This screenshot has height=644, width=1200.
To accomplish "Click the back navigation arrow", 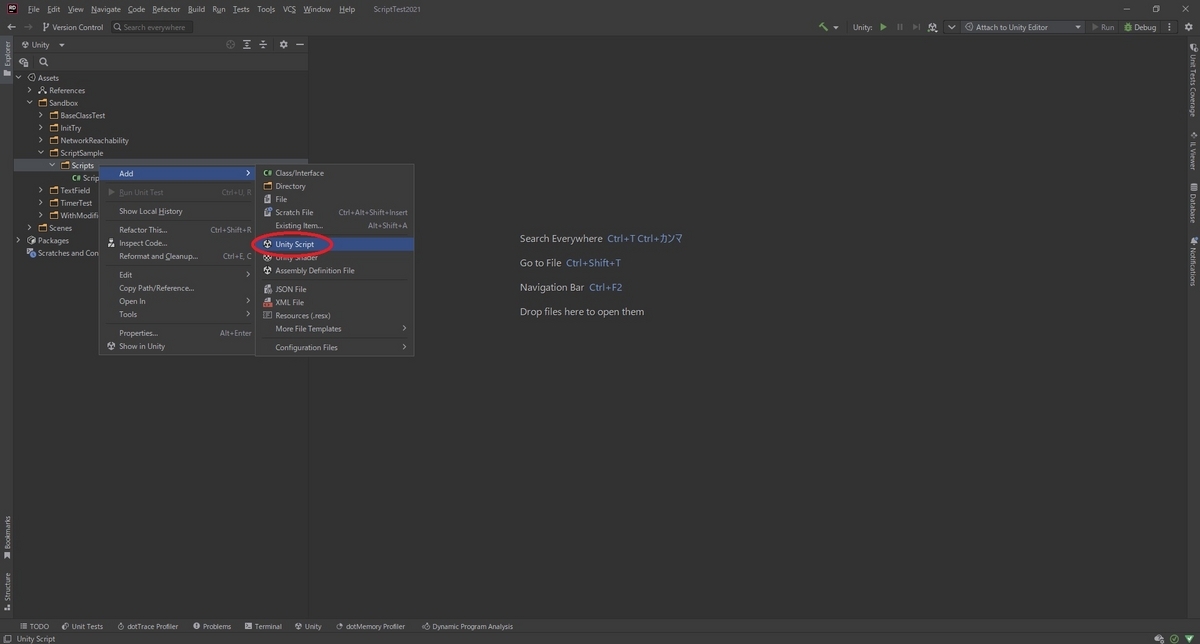I will (x=11, y=27).
